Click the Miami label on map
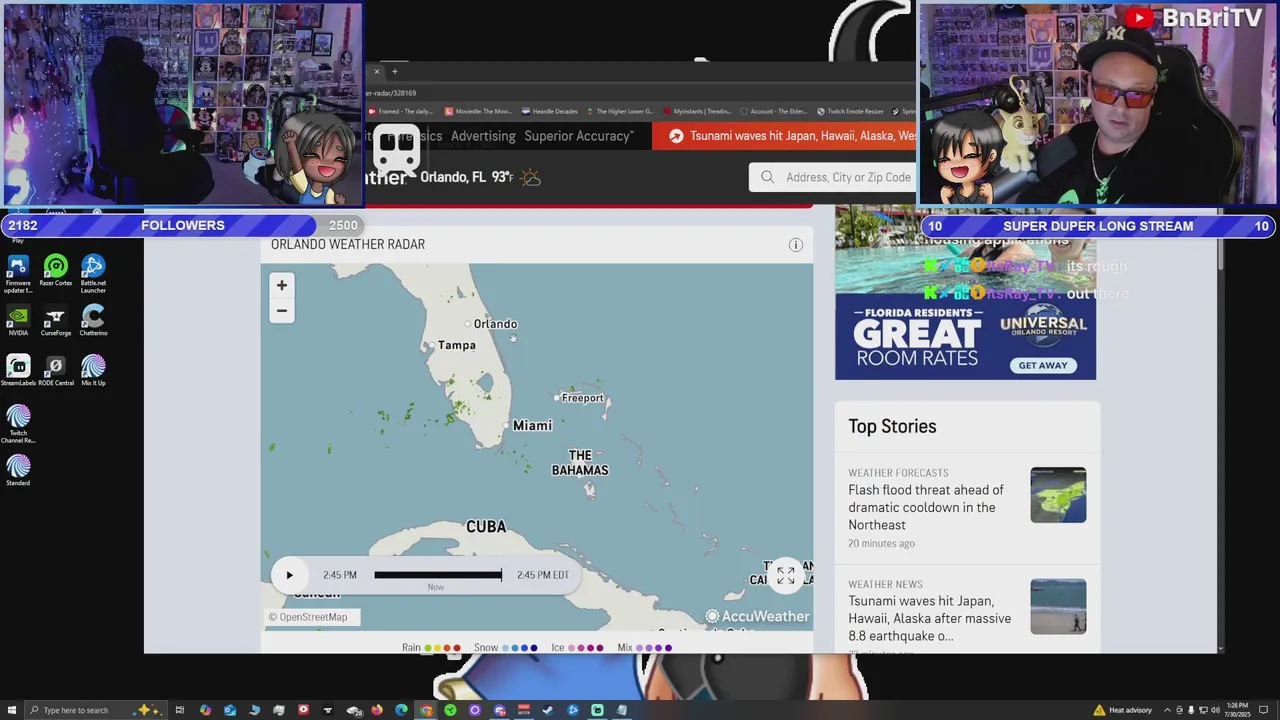 [x=532, y=425]
